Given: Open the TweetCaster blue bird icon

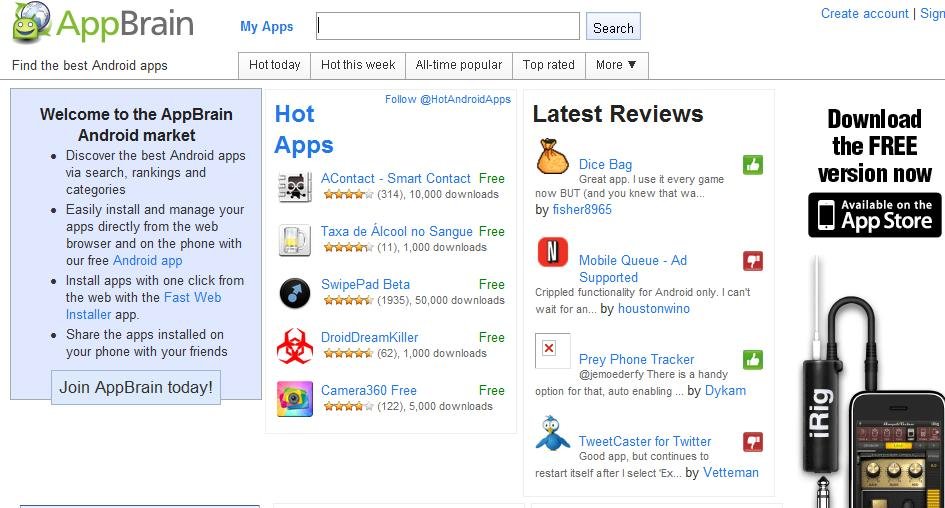Looking at the screenshot, I should [553, 433].
